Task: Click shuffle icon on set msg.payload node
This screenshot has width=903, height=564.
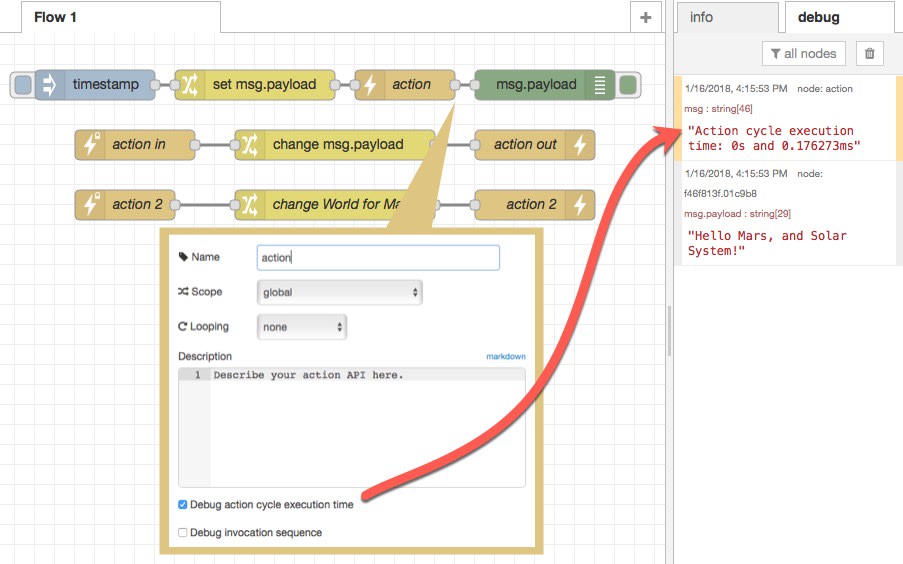Action: coord(189,85)
